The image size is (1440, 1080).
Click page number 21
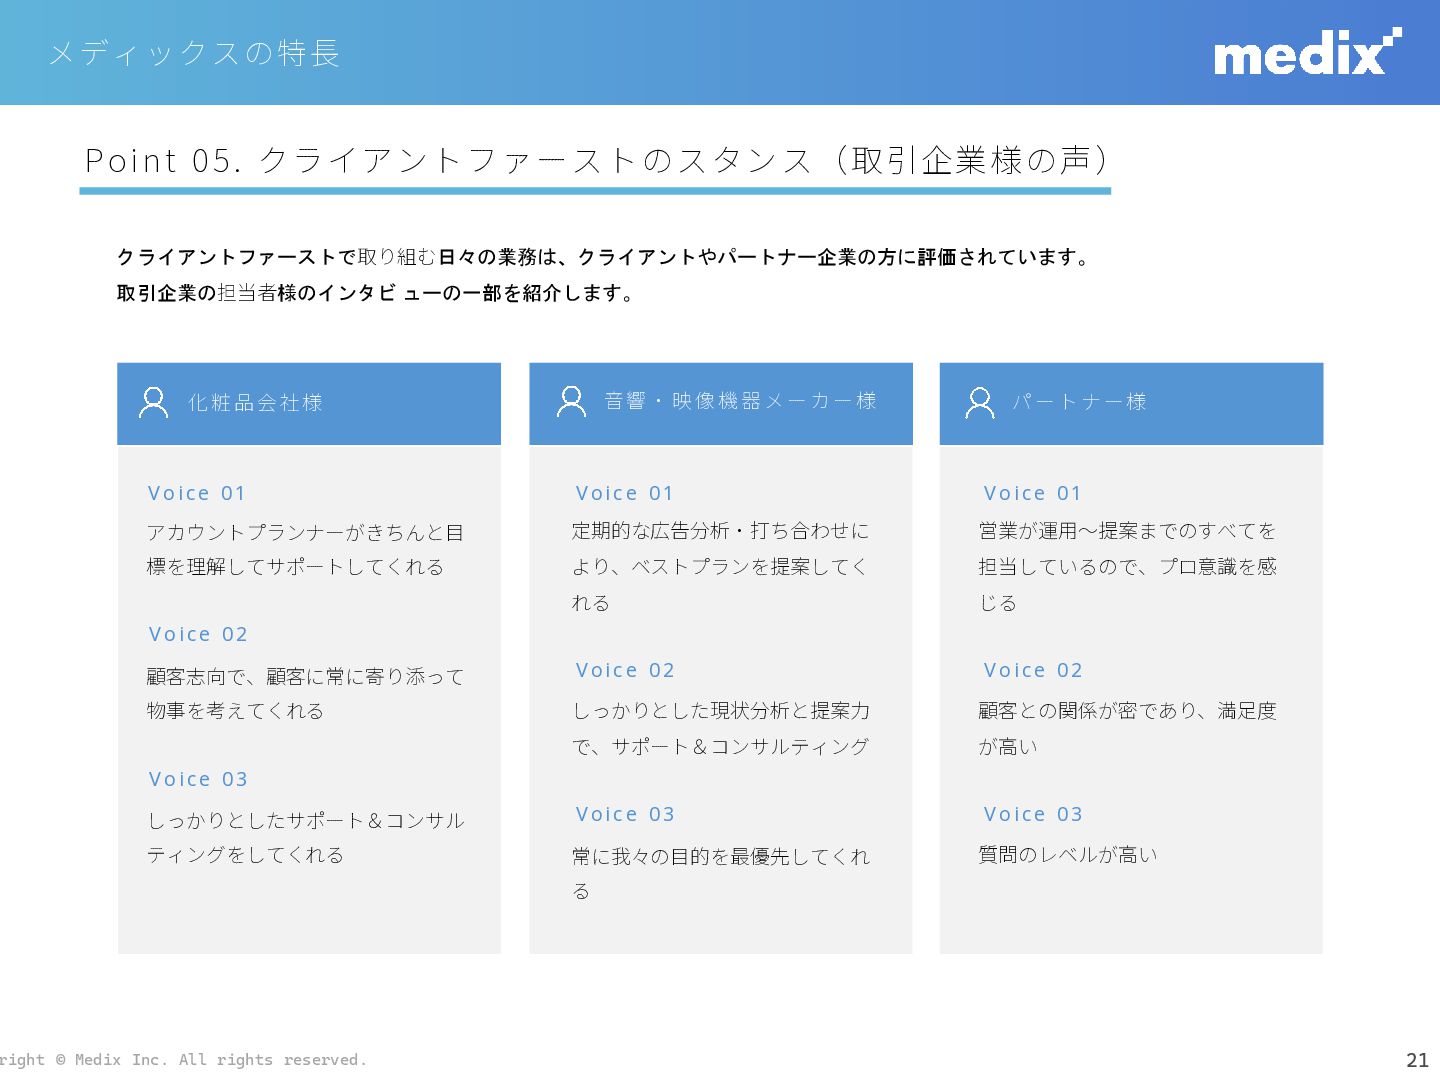point(1418,1060)
